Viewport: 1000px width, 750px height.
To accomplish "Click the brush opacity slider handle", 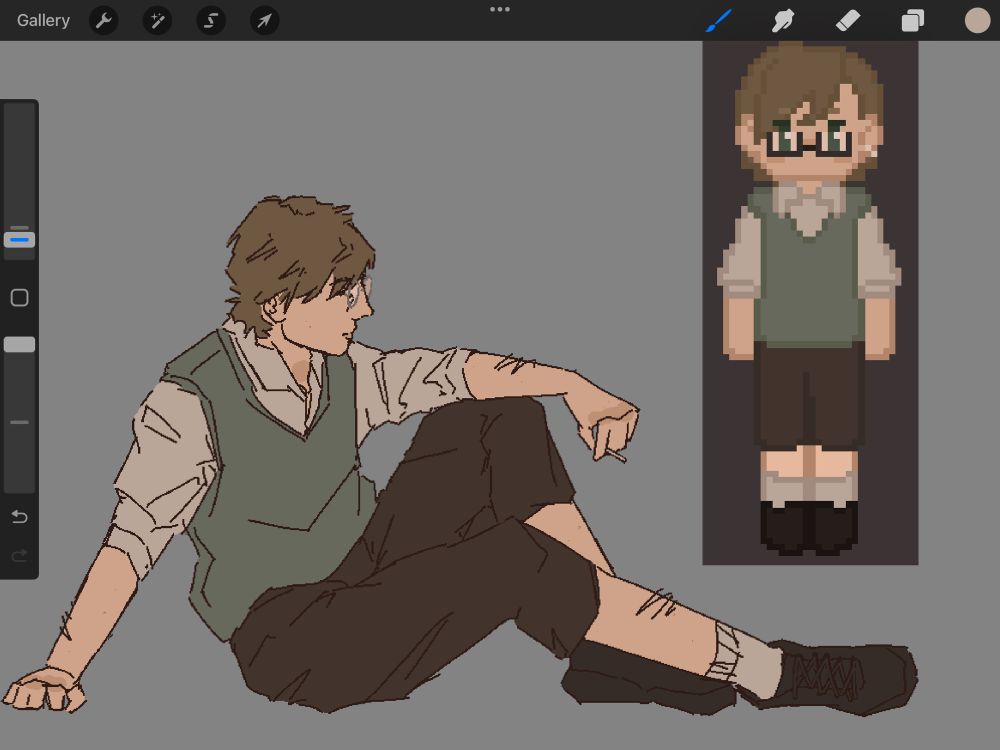I will tap(20, 344).
